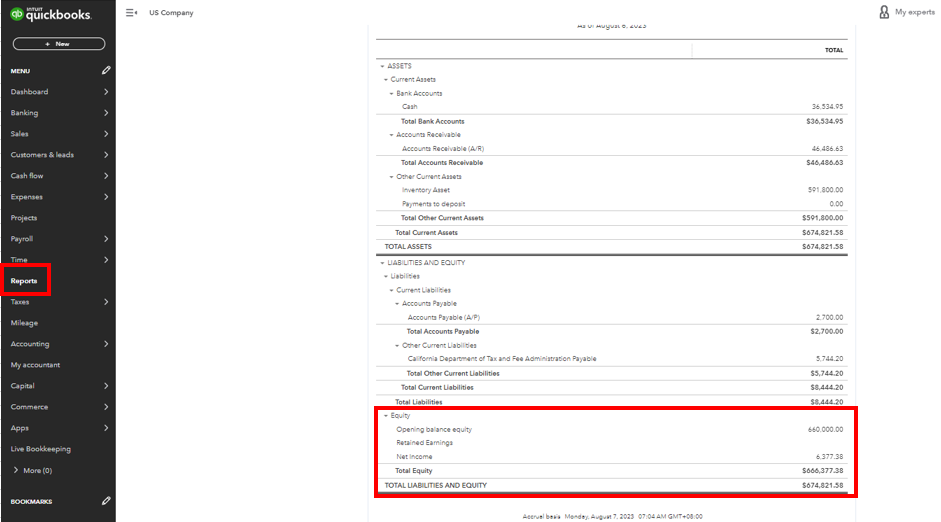Open My experts person icon
The width and height of the screenshot is (941, 522).
coord(884,12)
